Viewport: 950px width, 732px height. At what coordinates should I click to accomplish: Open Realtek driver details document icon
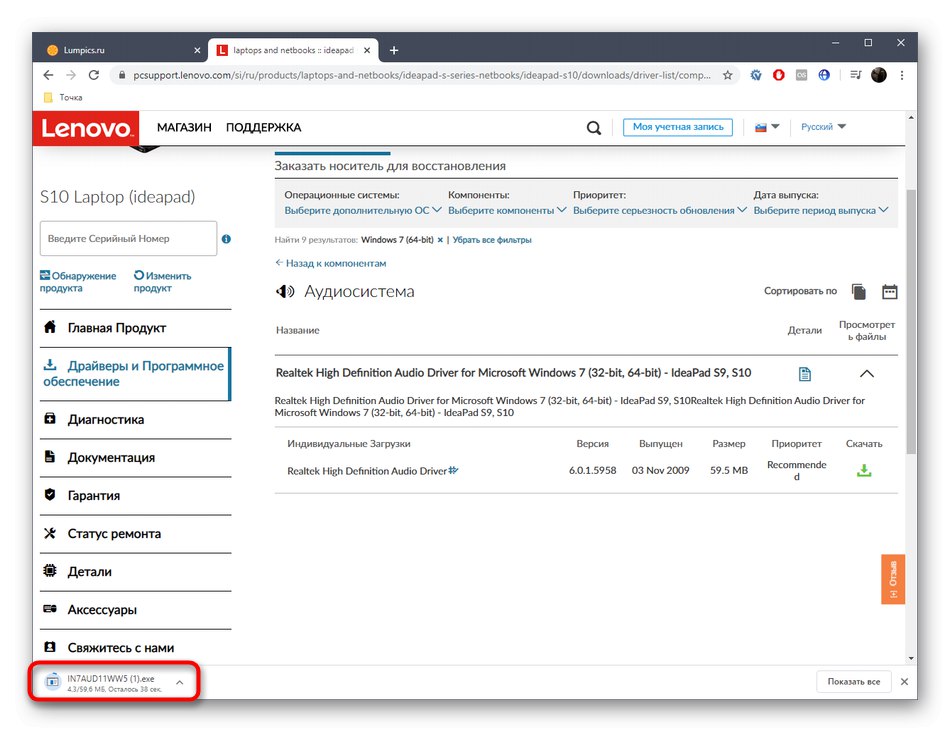805,374
